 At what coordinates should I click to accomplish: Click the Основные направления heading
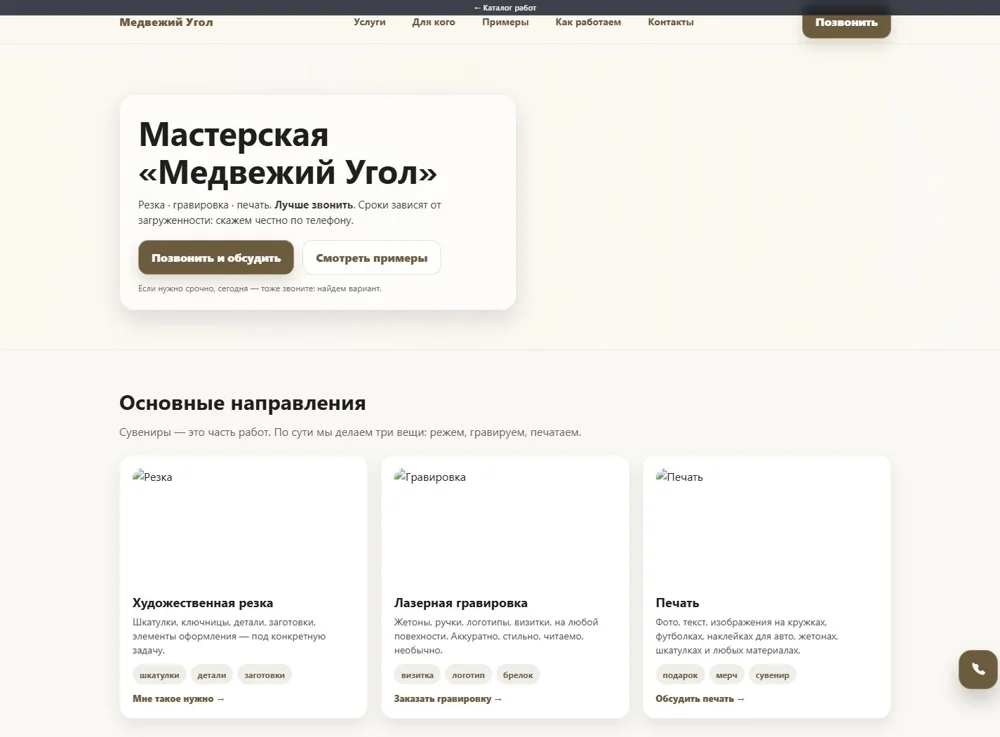(242, 403)
